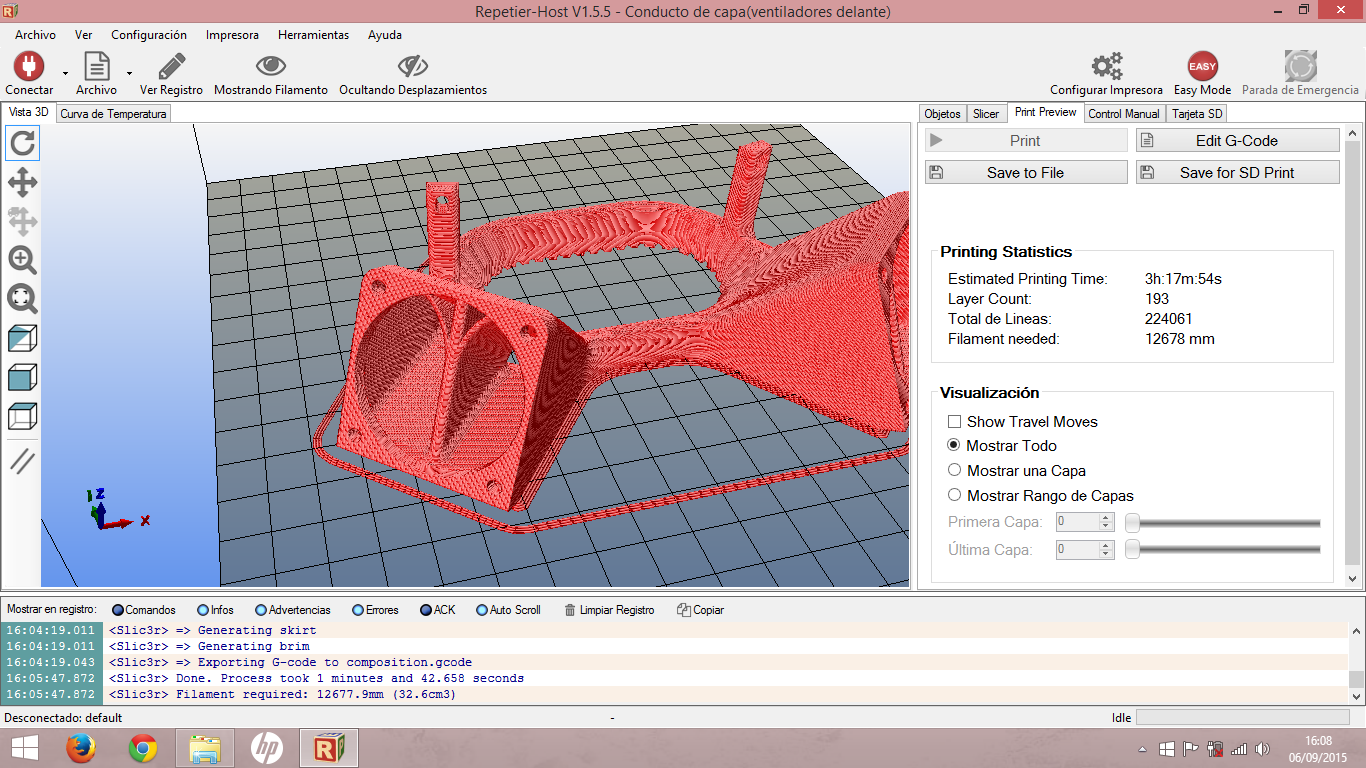
Task: Click the Print Preview panel scrollbar
Action: 1354,355
